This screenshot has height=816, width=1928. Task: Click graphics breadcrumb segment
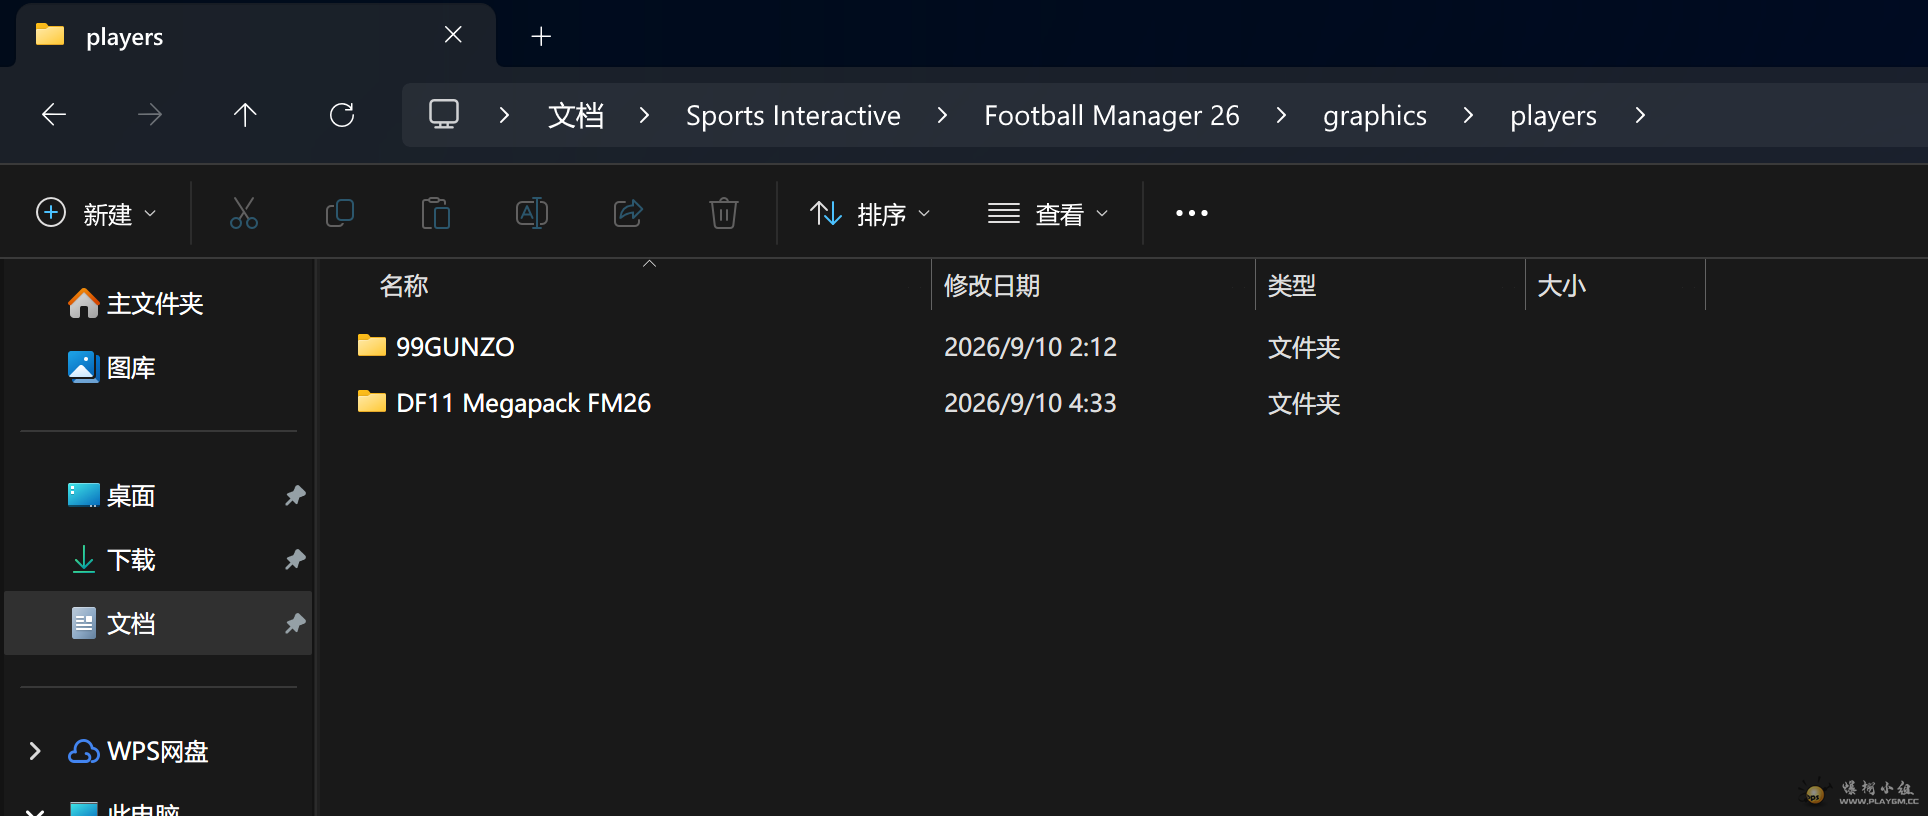click(1375, 116)
